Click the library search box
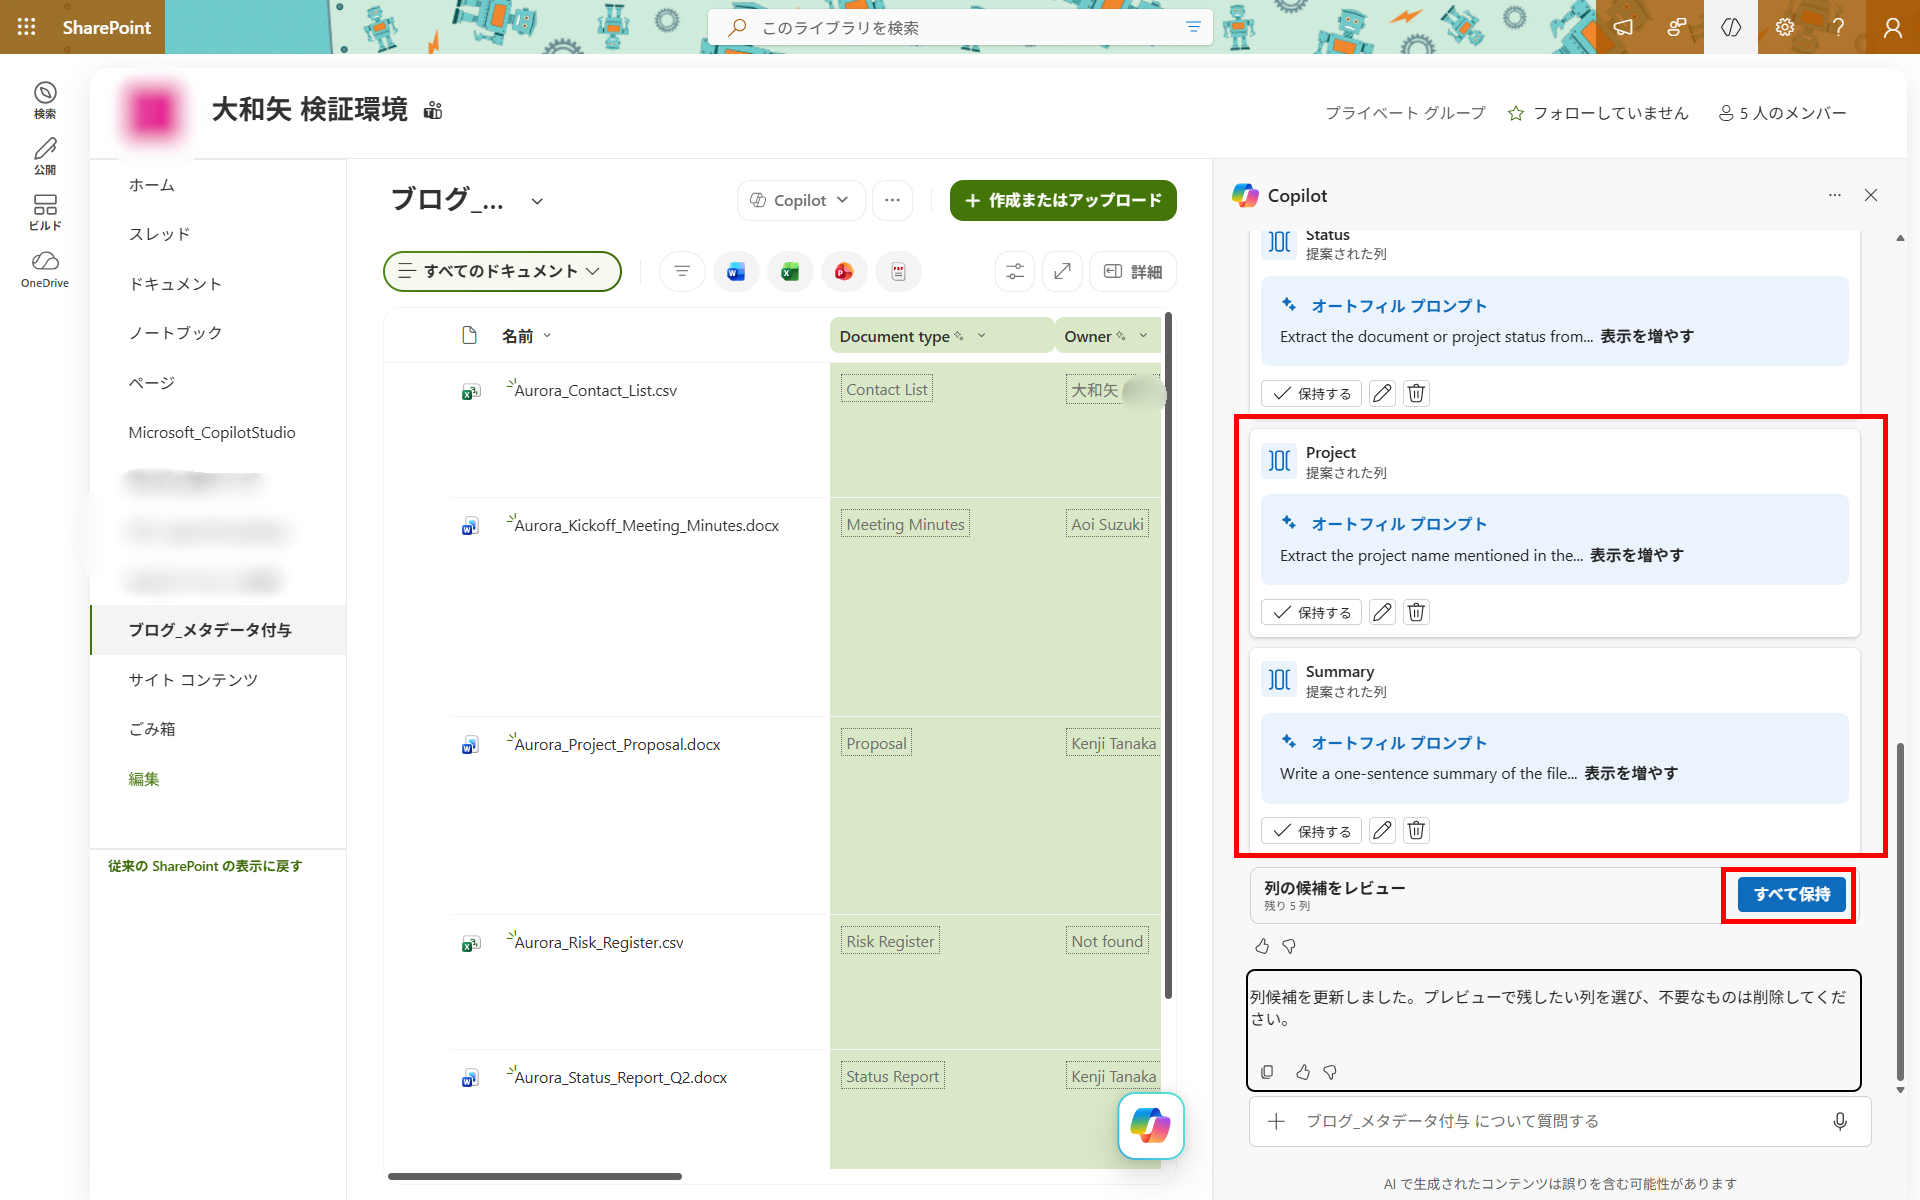1920x1200 pixels. [x=960, y=27]
